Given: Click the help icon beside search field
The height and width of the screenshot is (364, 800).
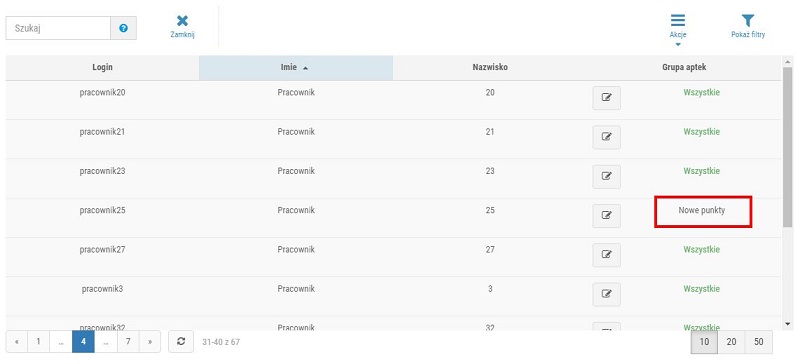Looking at the screenshot, I should tap(123, 28).
